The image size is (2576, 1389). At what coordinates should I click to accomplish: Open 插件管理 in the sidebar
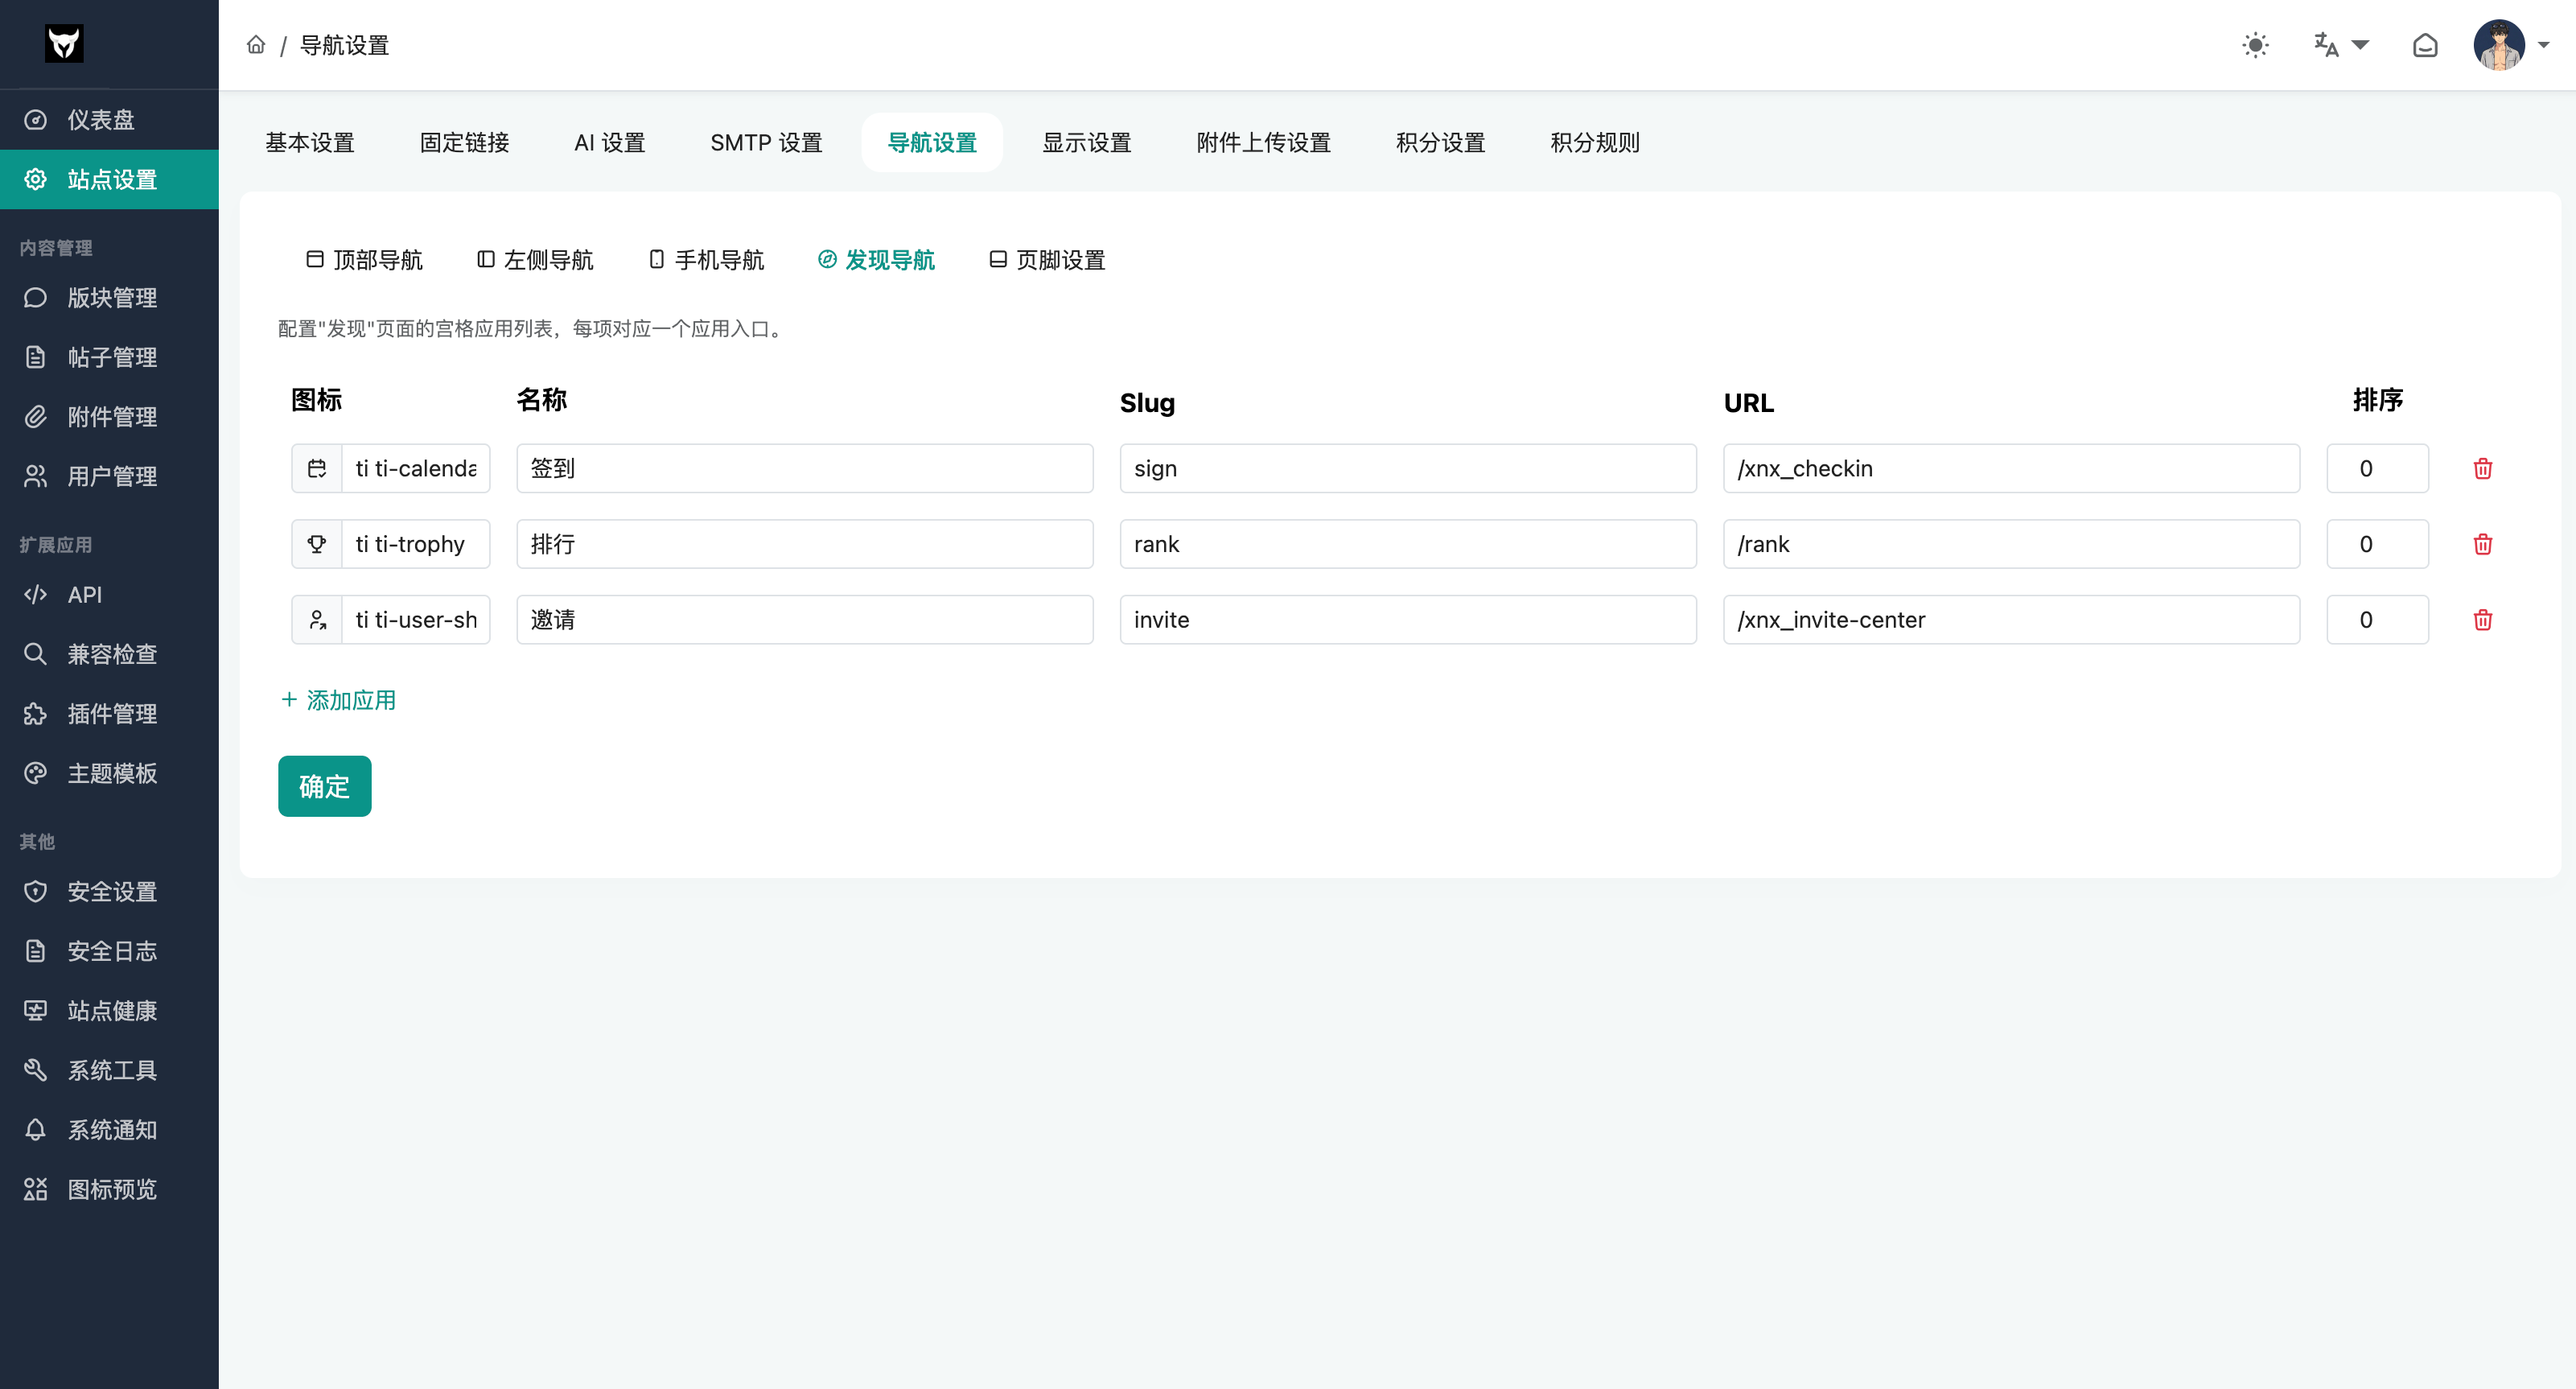click(109, 714)
